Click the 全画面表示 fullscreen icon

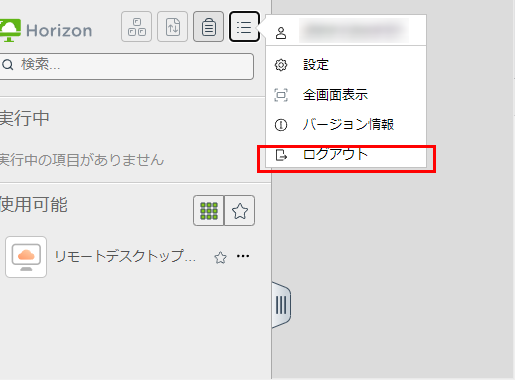pos(281,95)
